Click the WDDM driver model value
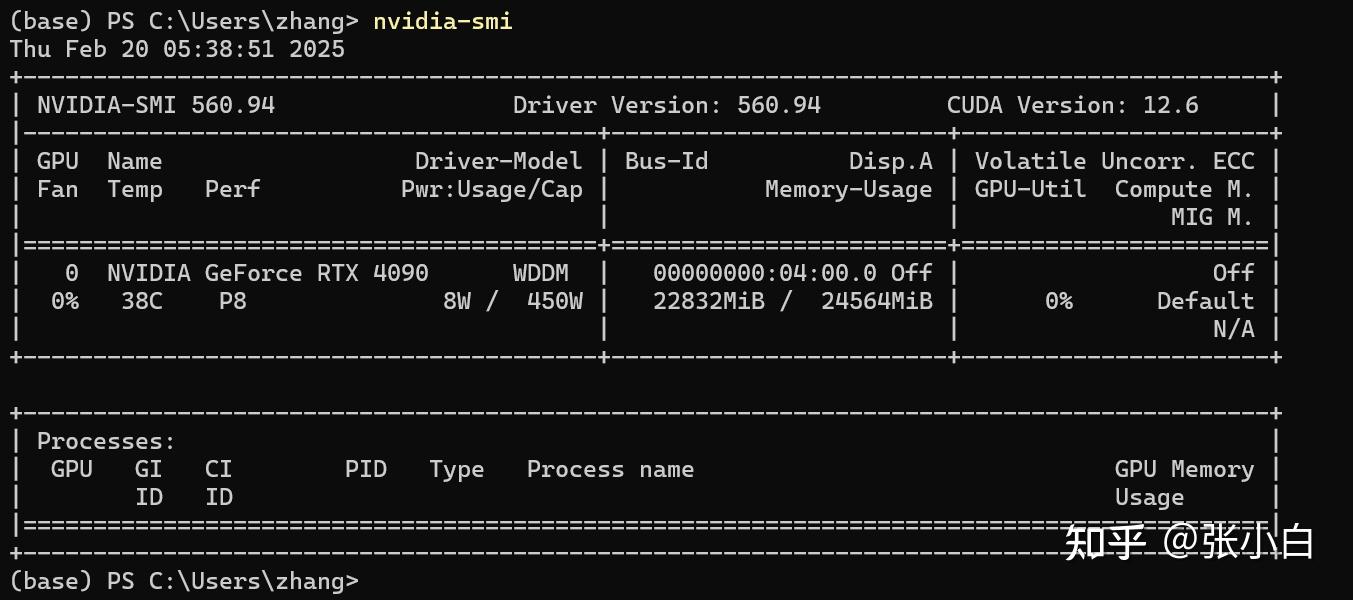The image size is (1353, 600). coord(540,273)
